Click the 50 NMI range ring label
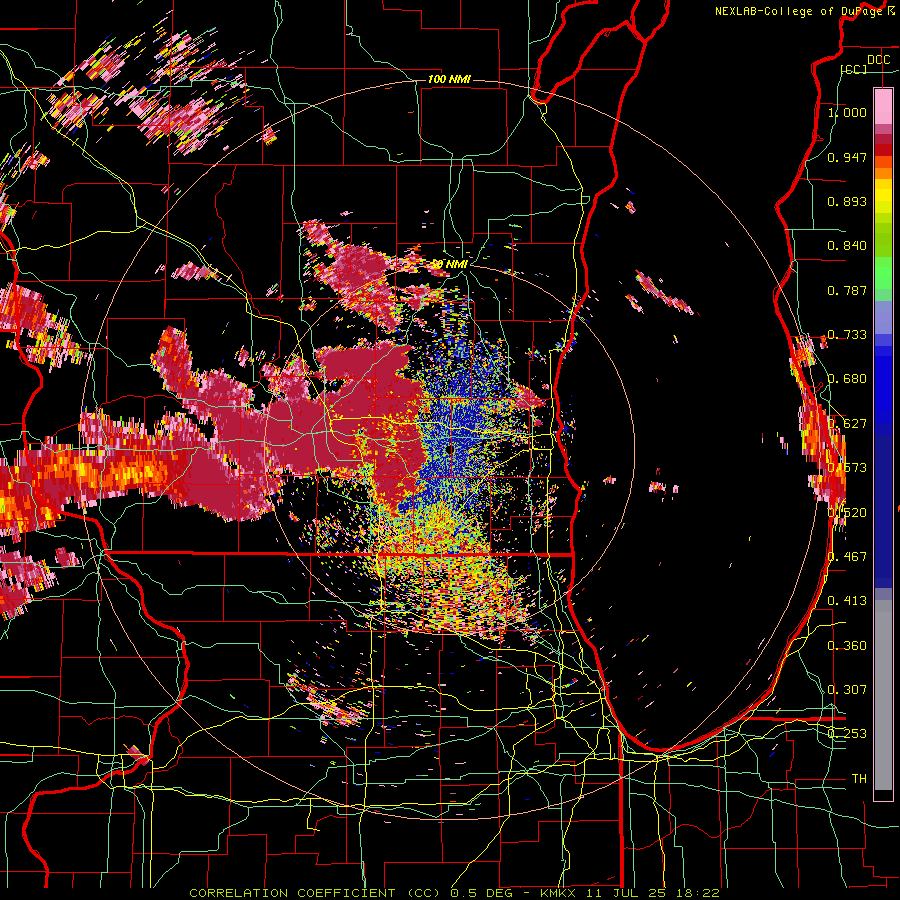The image size is (900, 900). pos(449,265)
